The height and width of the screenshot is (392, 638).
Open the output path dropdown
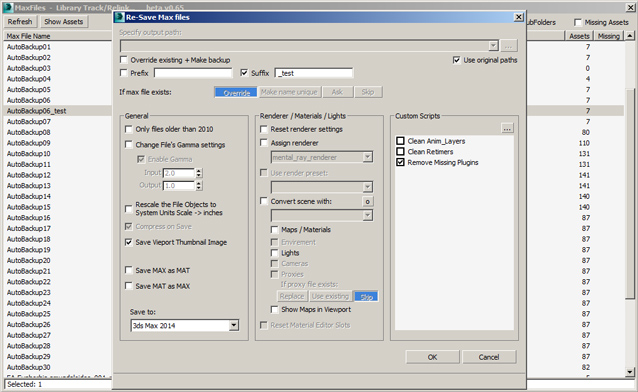pyautogui.click(x=493, y=46)
